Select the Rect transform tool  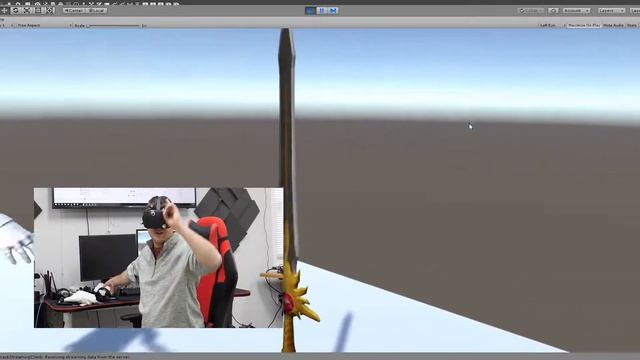38,10
